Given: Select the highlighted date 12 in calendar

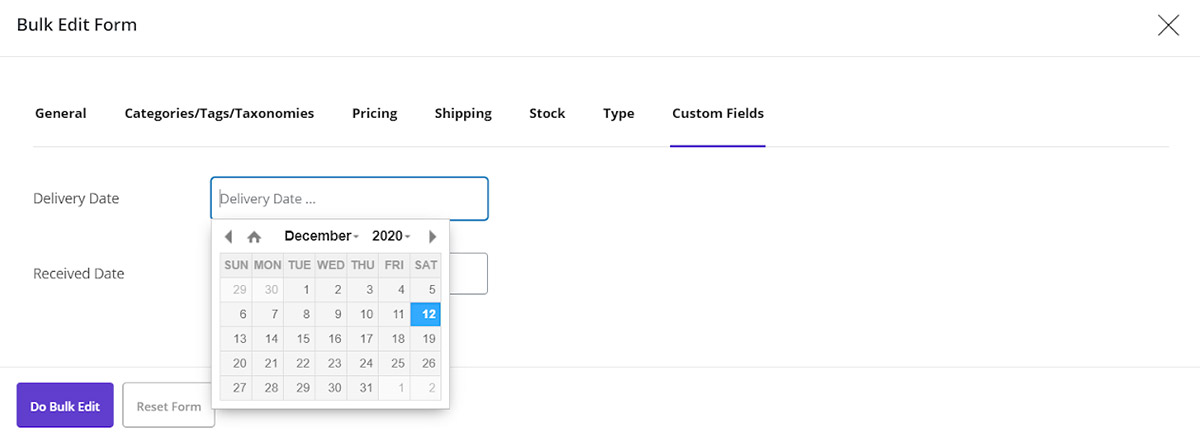Looking at the screenshot, I should pyautogui.click(x=426, y=314).
